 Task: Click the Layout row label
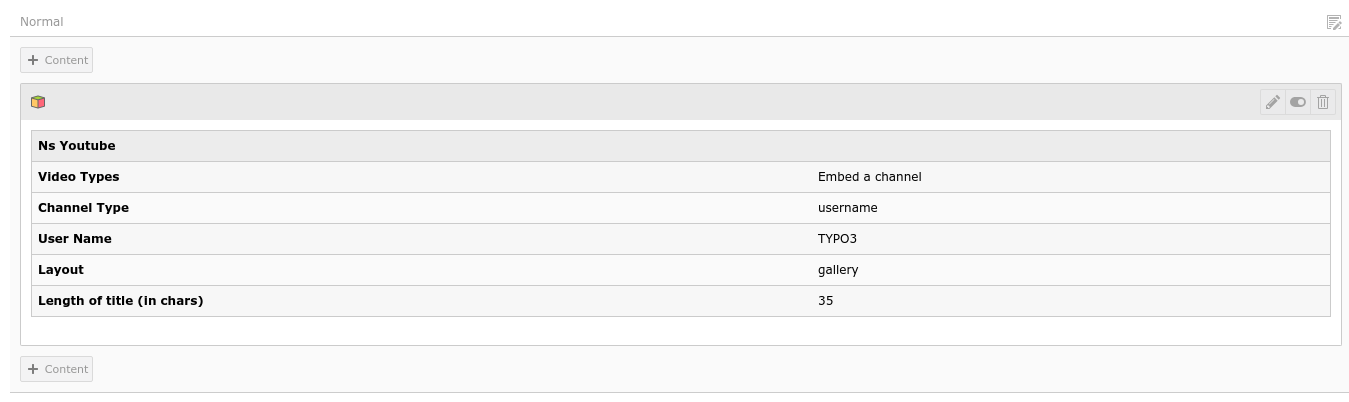click(x=60, y=270)
